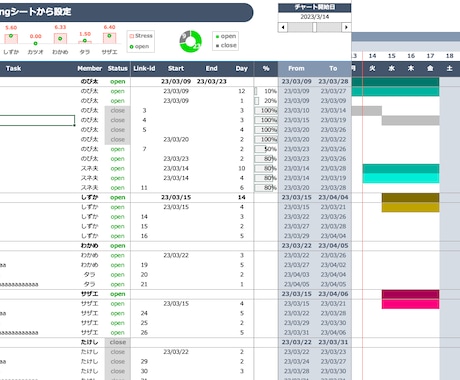Click the pink サザエ Gantt task bar
The width and height of the screenshot is (460, 380).
tap(410, 304)
